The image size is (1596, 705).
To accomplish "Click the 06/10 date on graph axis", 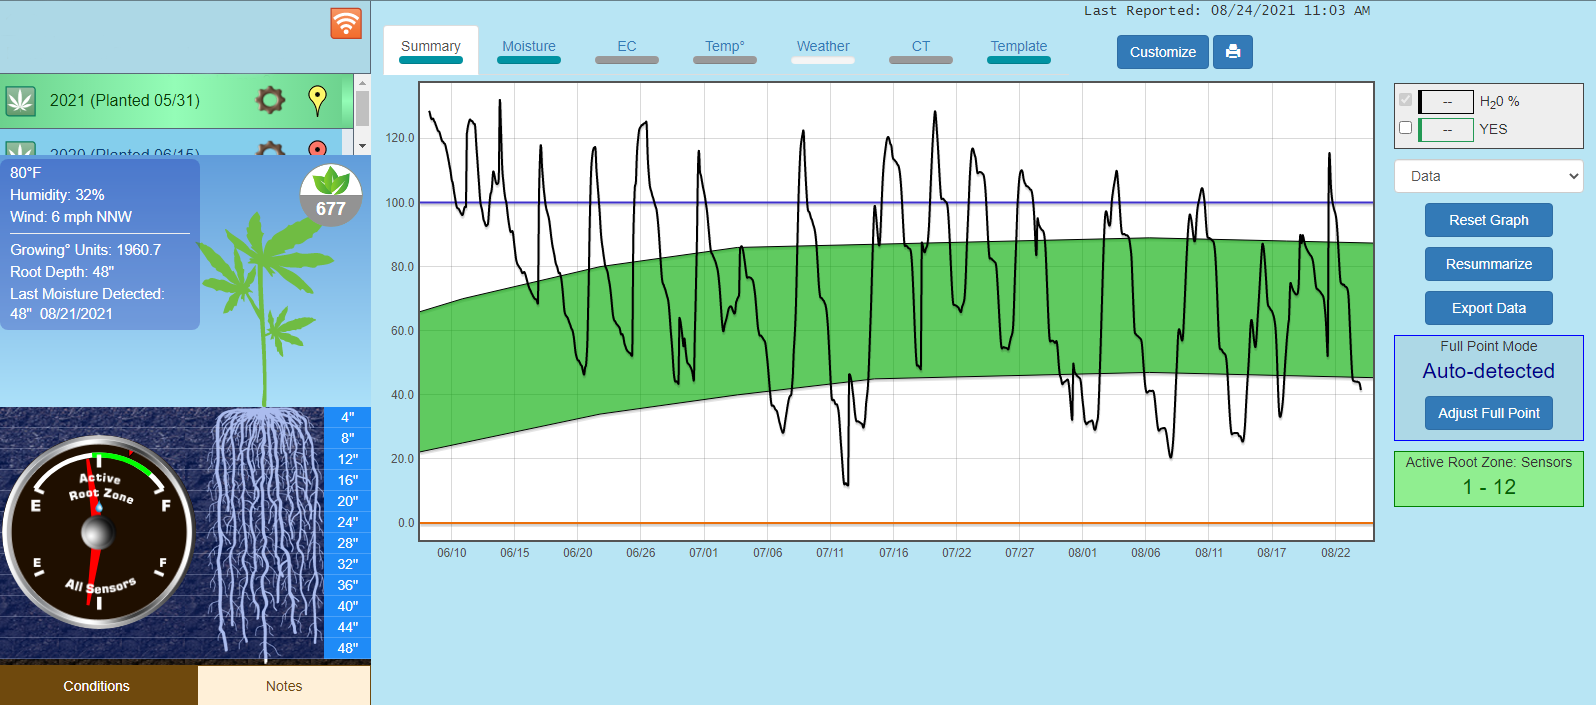I will click(x=452, y=553).
